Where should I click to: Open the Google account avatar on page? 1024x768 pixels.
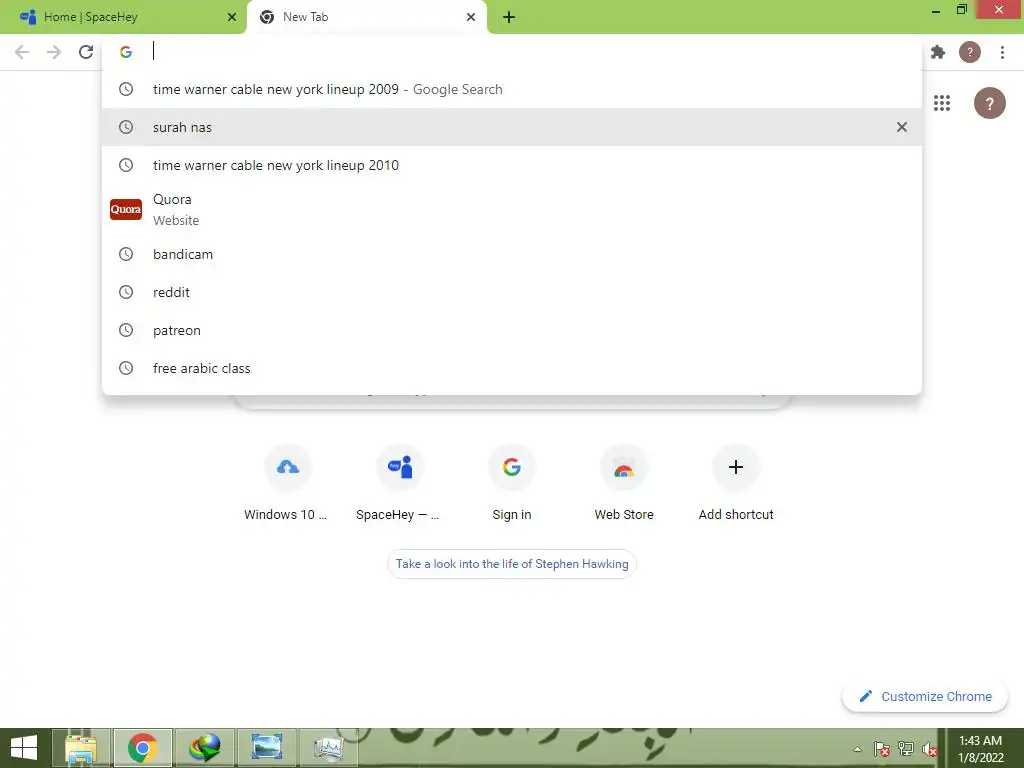[989, 103]
